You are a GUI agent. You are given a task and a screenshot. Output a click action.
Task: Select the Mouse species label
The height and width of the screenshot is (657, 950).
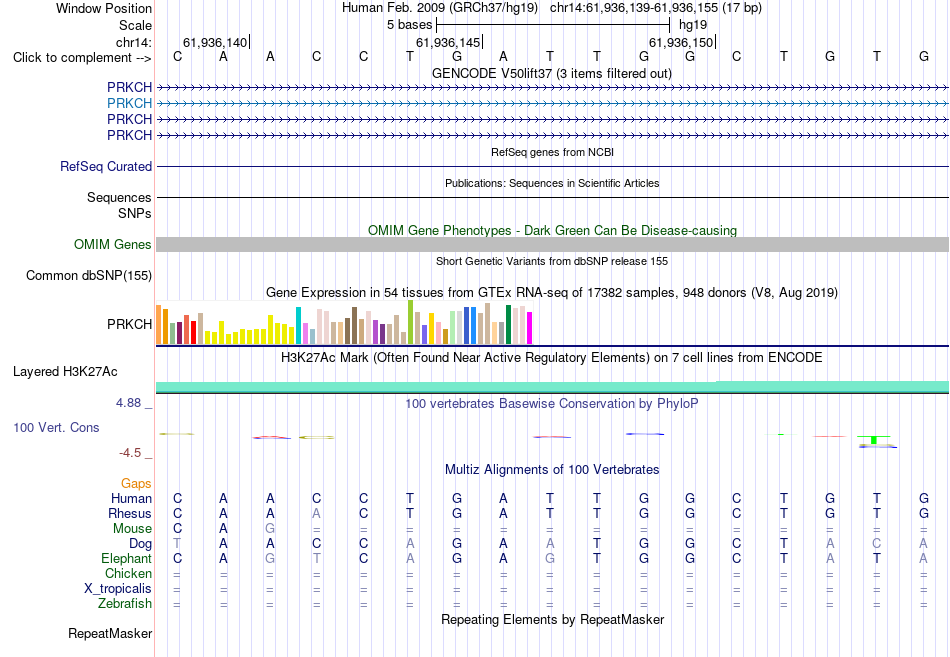(132, 529)
